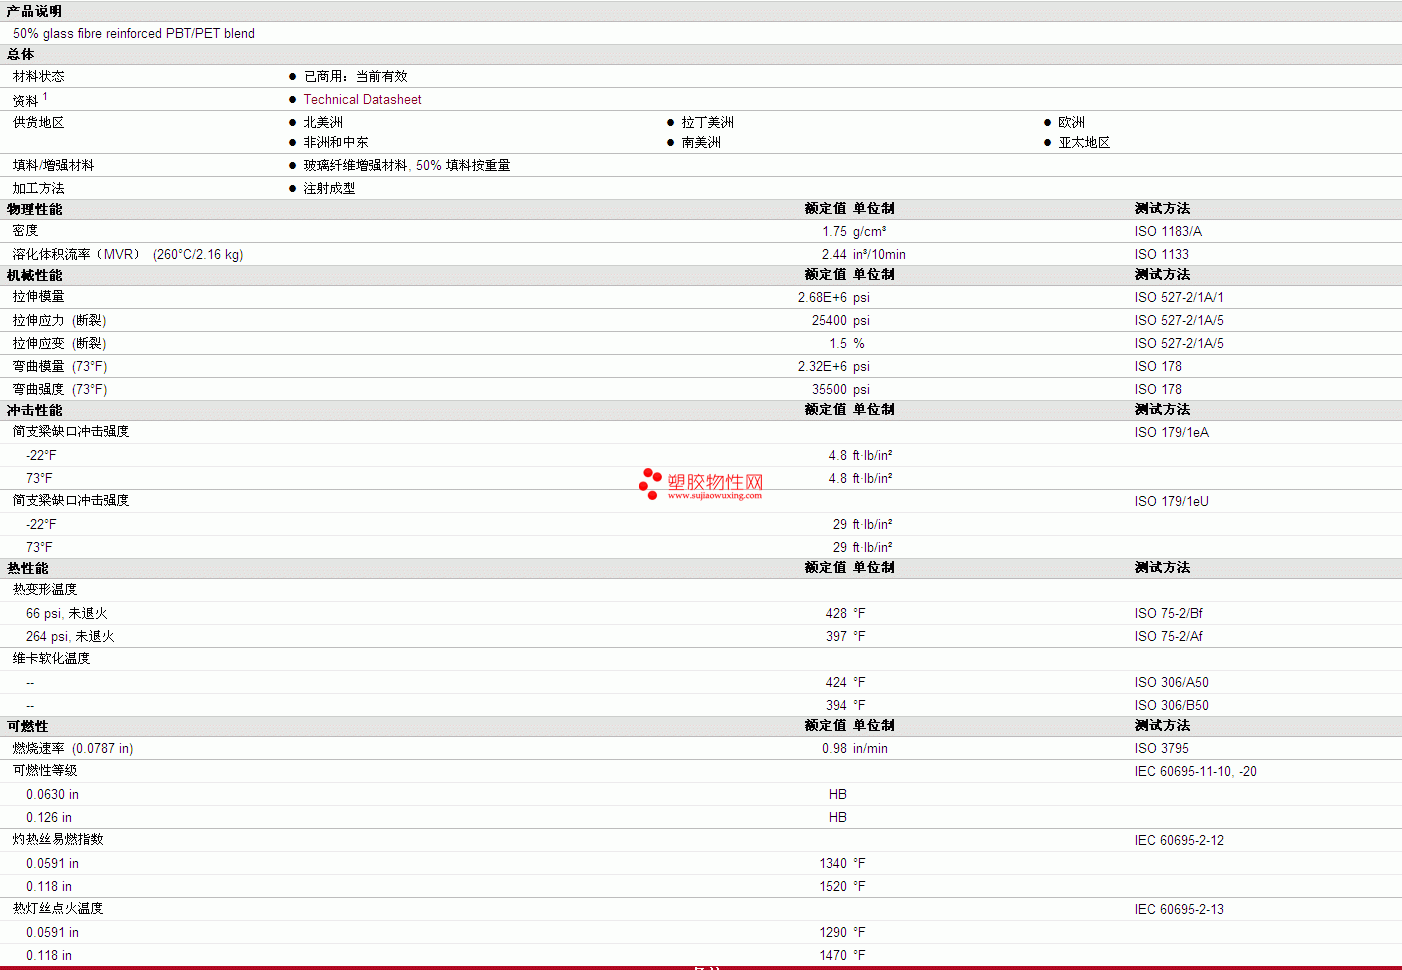Click the 机械性能 section heading
The image size is (1402, 970).
[34, 275]
